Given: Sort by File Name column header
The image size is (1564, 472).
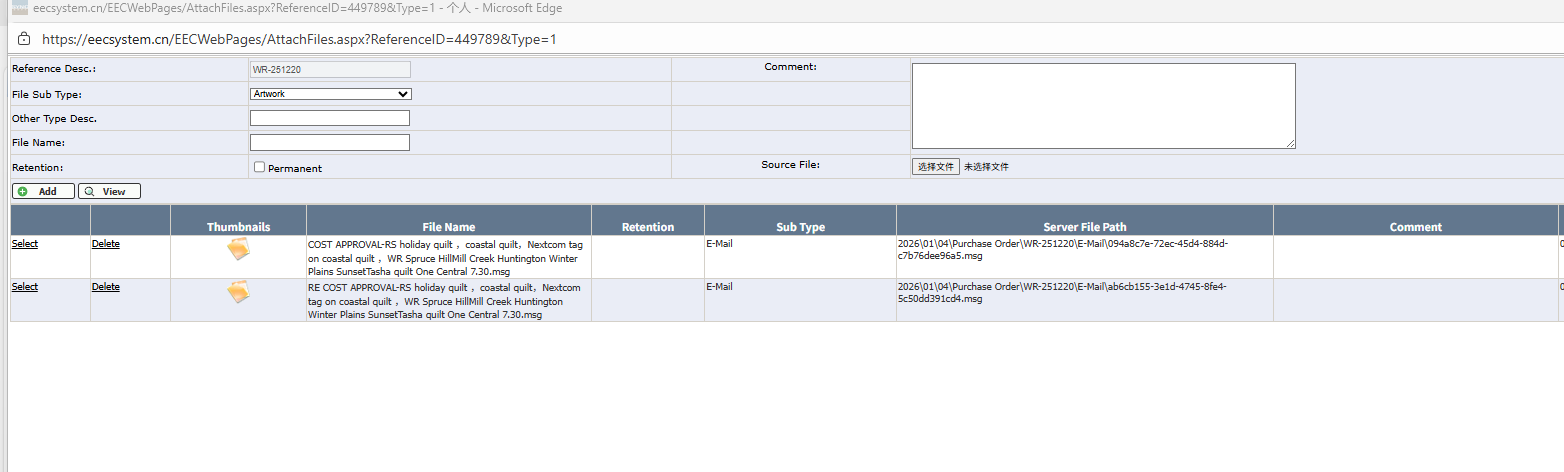Looking at the screenshot, I should click(449, 227).
